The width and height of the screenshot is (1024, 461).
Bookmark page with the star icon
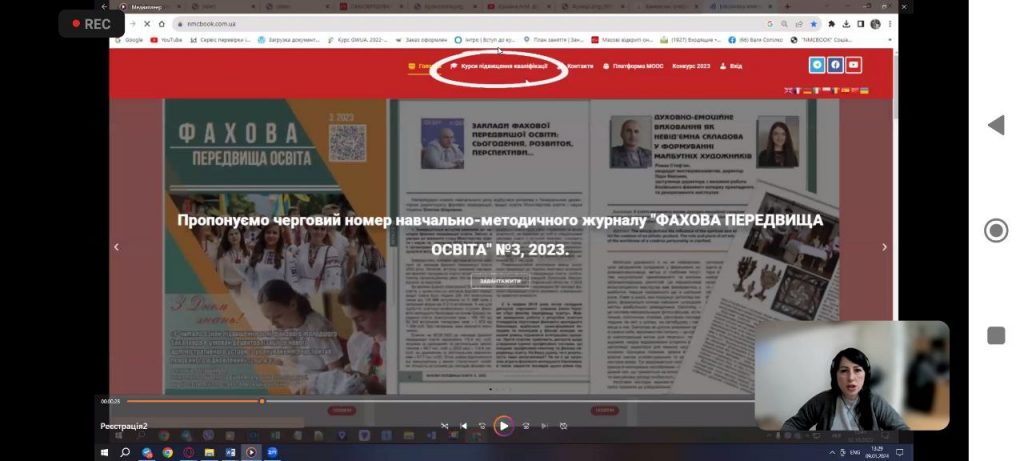(x=814, y=23)
